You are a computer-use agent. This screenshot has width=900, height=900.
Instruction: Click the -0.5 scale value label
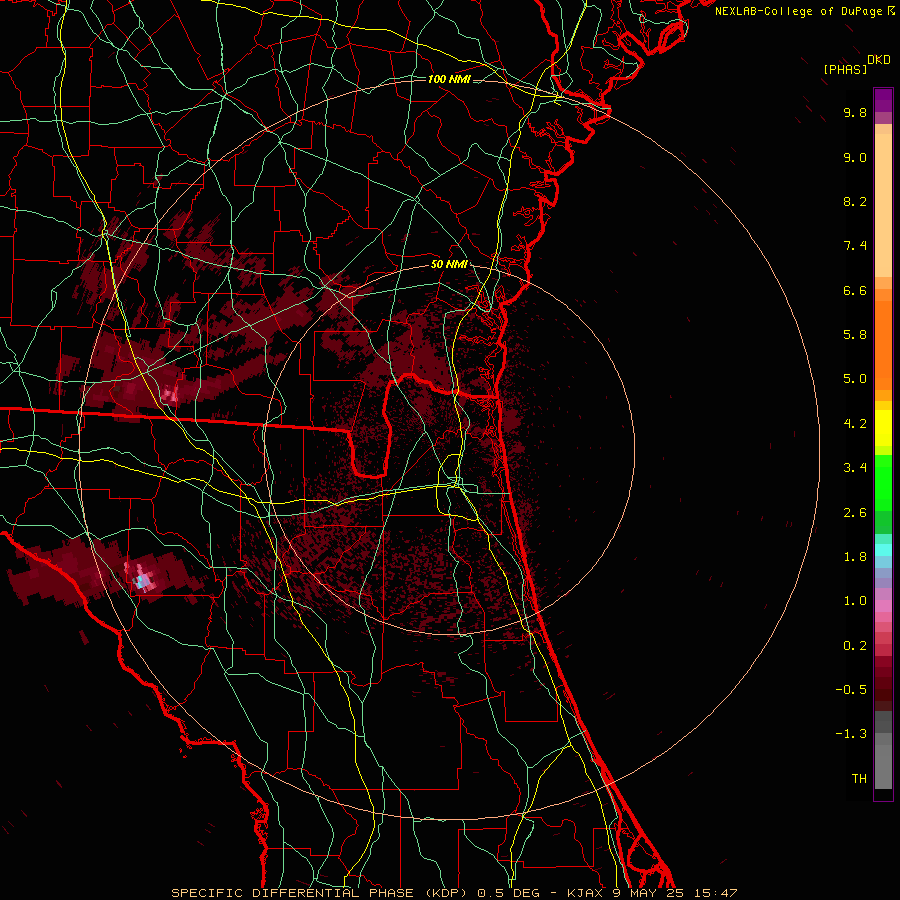(851, 690)
